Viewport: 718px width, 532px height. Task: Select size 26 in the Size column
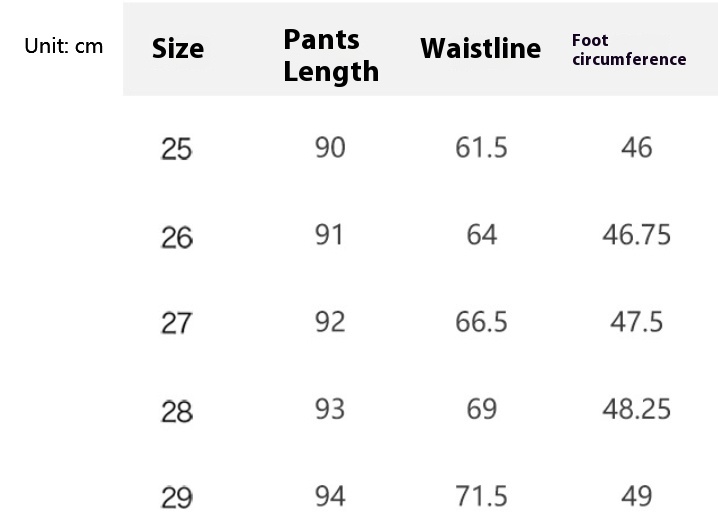point(177,238)
